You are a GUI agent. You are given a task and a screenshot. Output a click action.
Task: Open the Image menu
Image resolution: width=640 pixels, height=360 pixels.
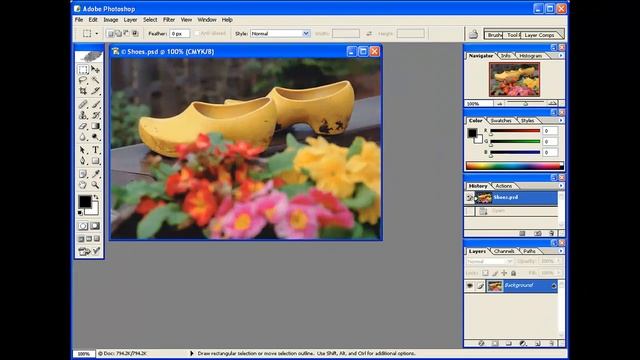(111, 20)
